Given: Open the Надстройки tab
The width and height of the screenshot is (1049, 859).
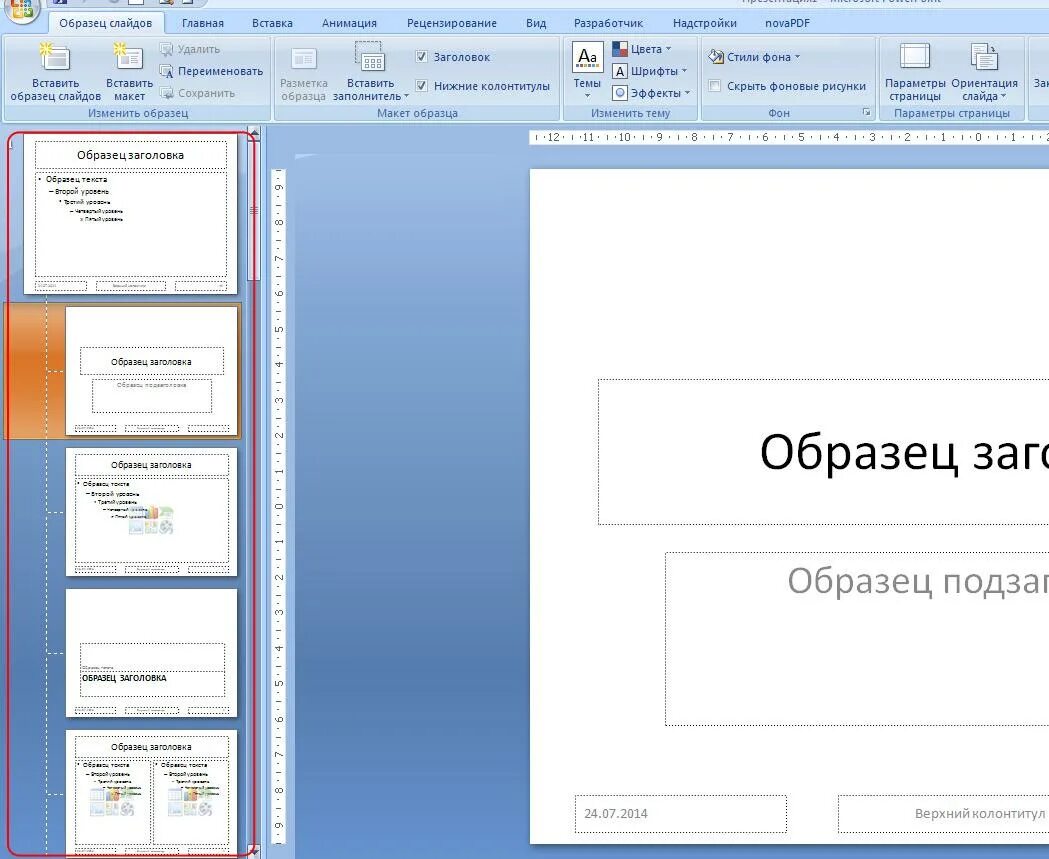Looking at the screenshot, I should tap(704, 23).
